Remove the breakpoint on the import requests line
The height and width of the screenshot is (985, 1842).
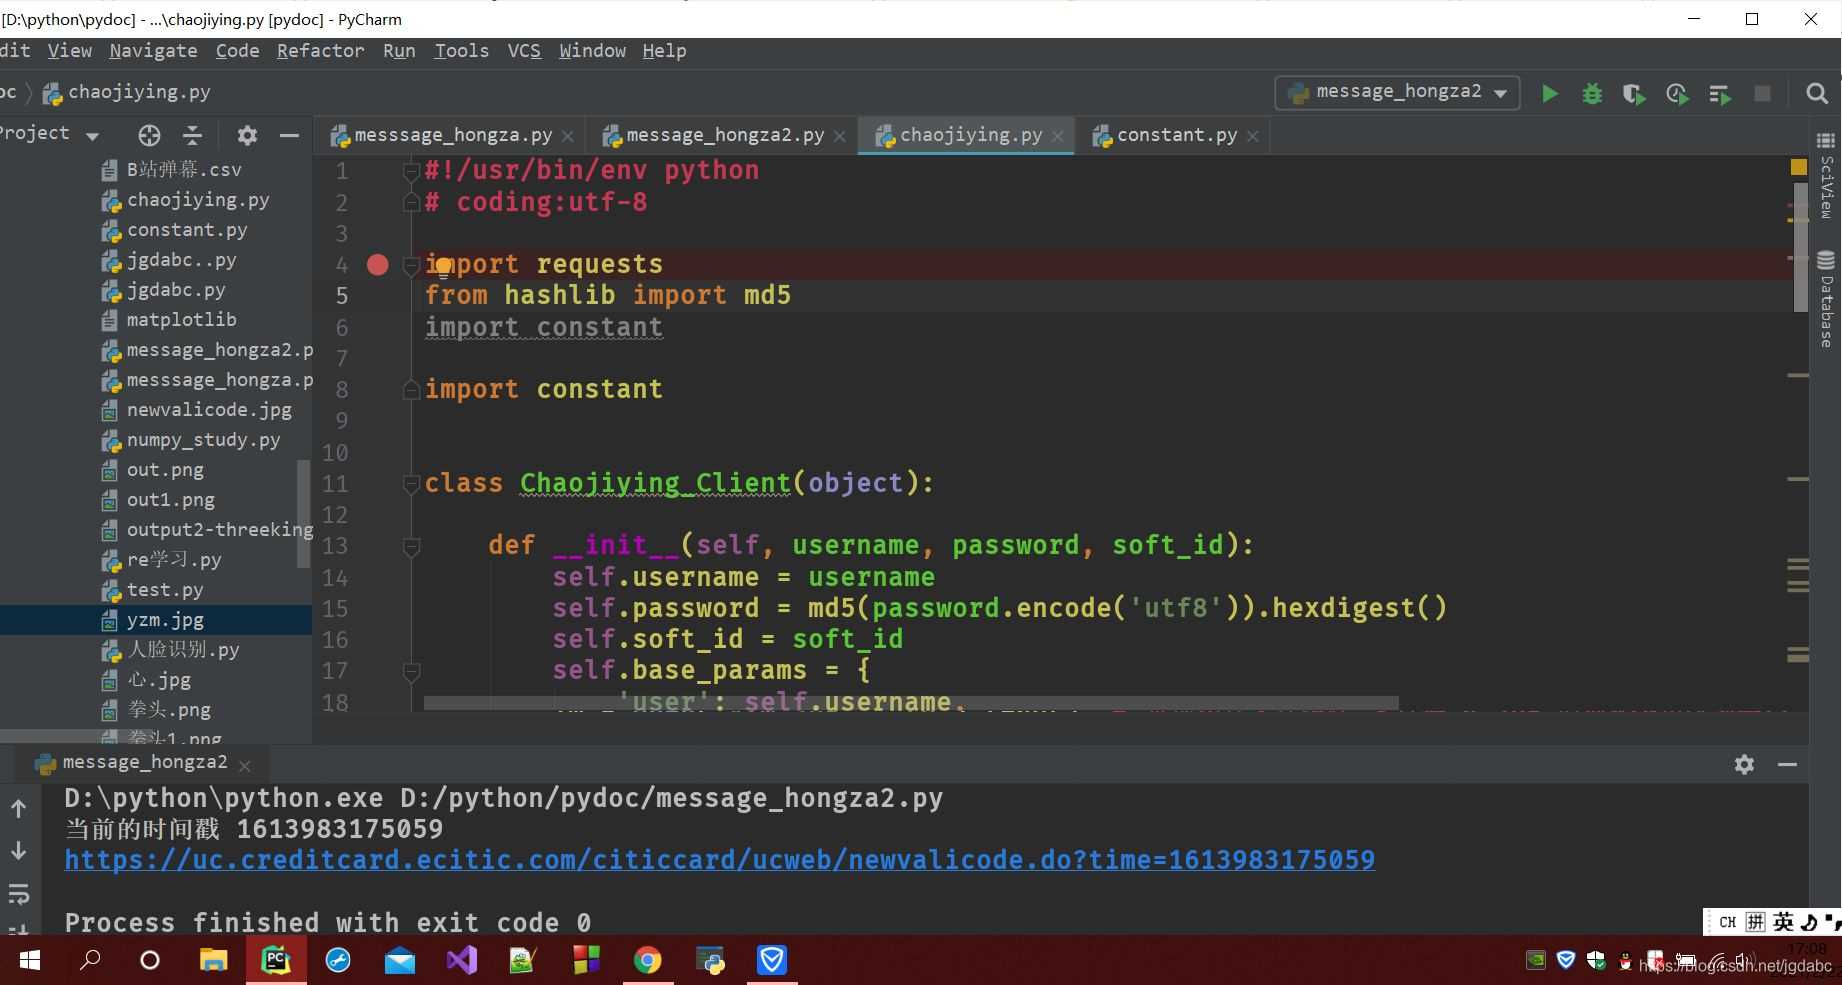[377, 264]
